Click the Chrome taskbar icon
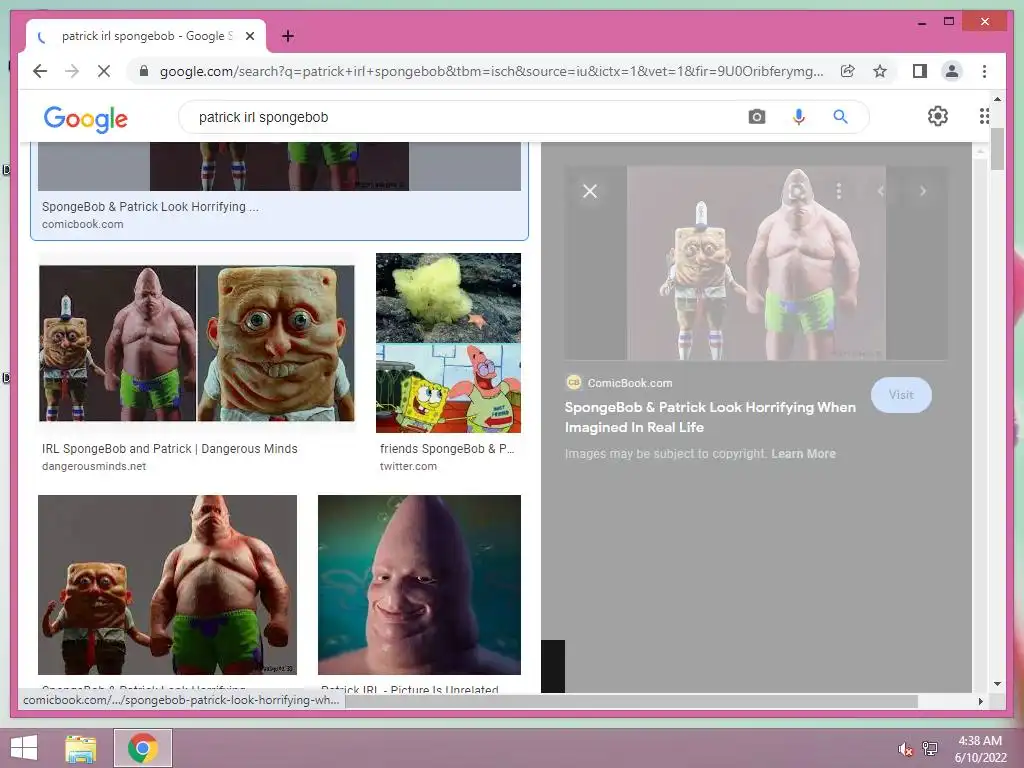Image resolution: width=1024 pixels, height=768 pixels. click(x=143, y=748)
